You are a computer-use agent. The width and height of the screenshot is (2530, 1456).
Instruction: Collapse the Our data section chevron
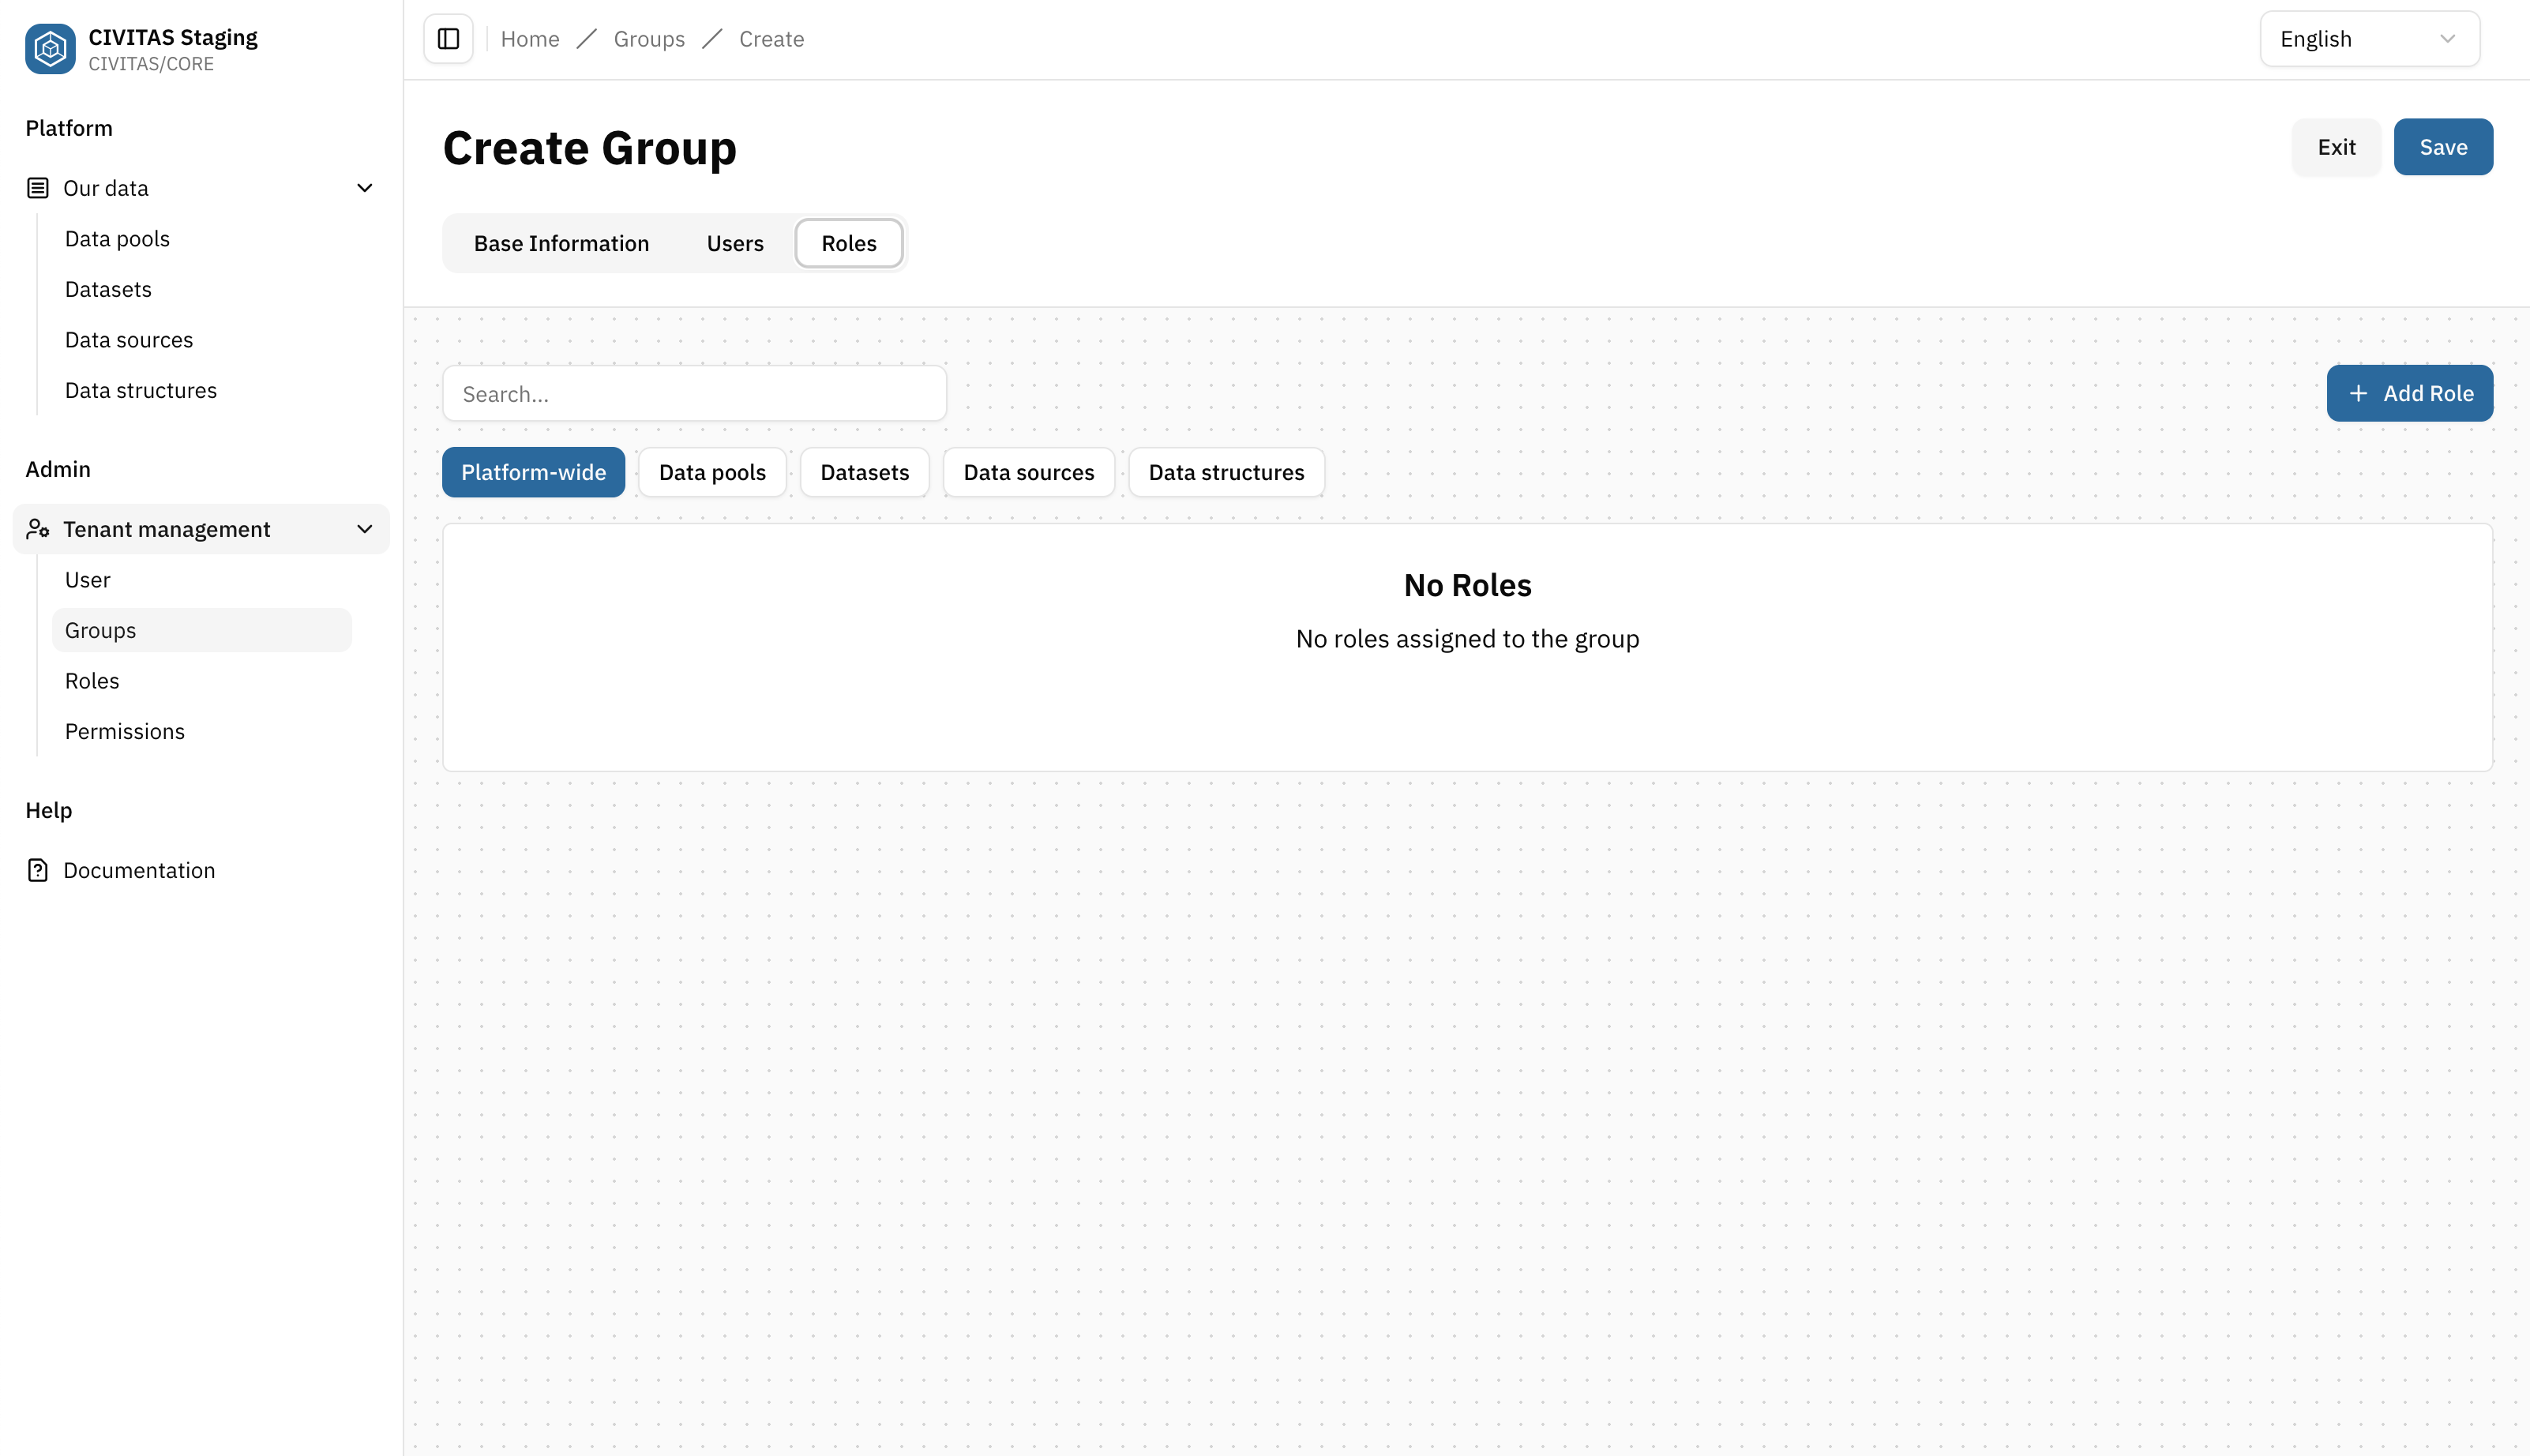click(365, 188)
